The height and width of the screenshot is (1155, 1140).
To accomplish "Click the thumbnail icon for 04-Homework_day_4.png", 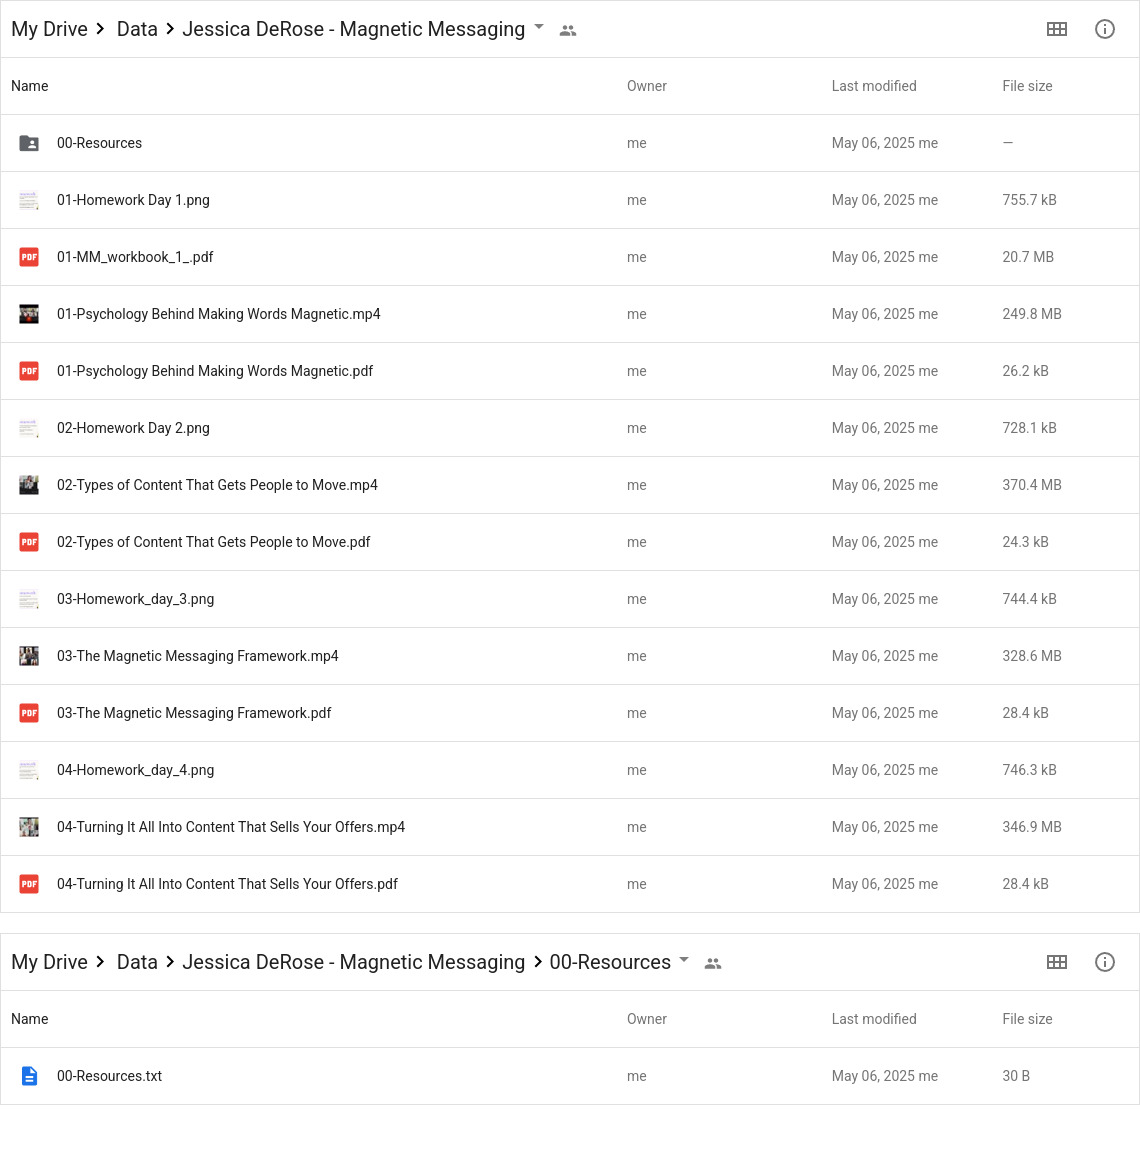I will click(x=29, y=770).
